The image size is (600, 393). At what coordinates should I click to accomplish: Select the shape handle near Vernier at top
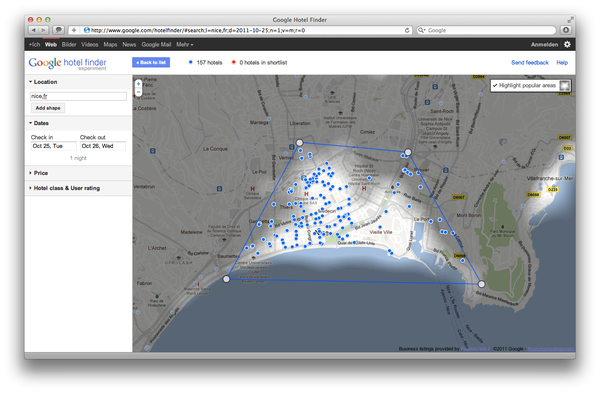[x=300, y=143]
